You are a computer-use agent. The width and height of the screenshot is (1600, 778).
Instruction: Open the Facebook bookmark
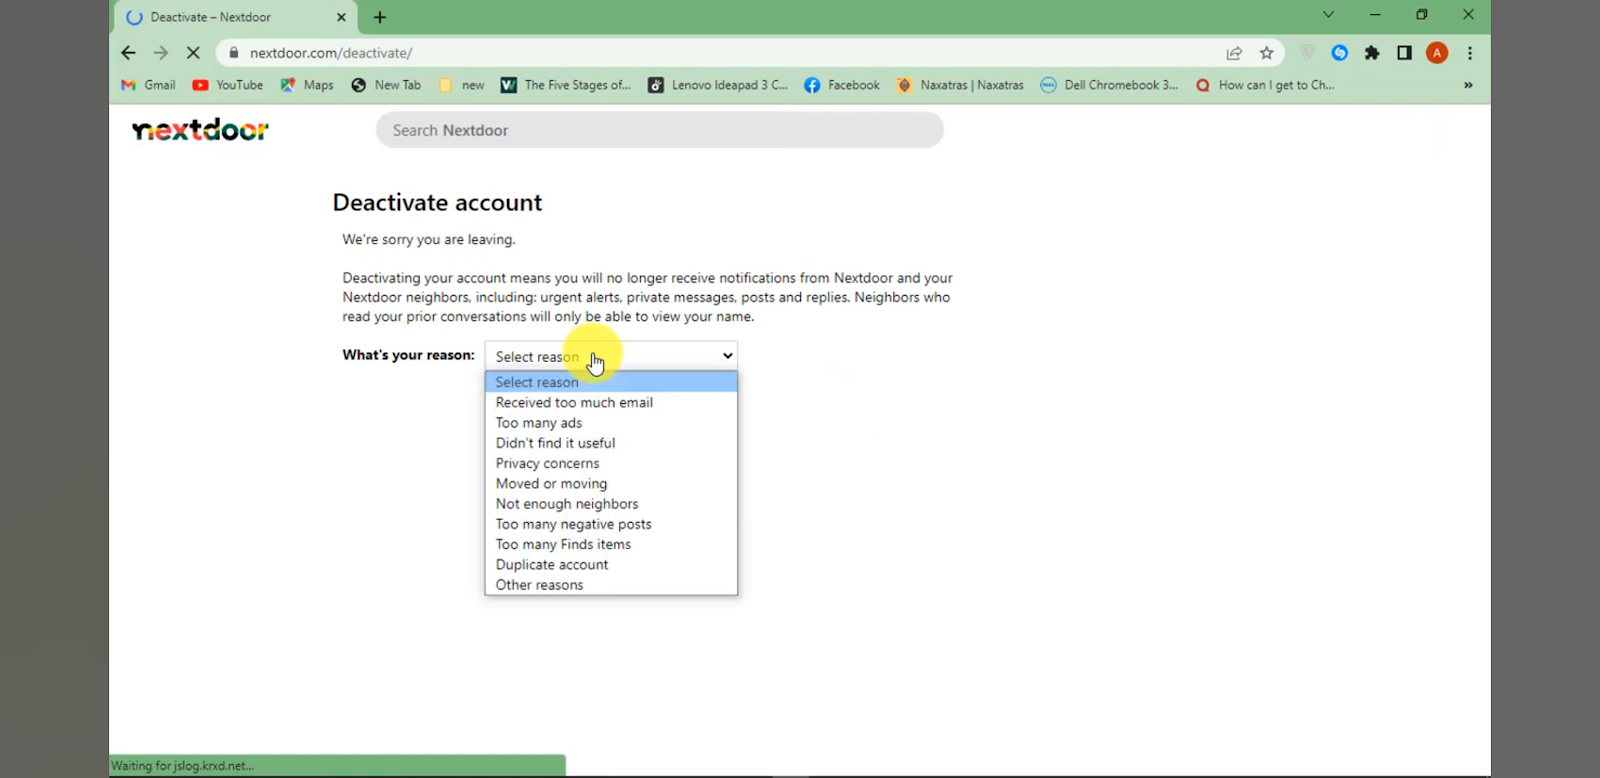coord(842,85)
